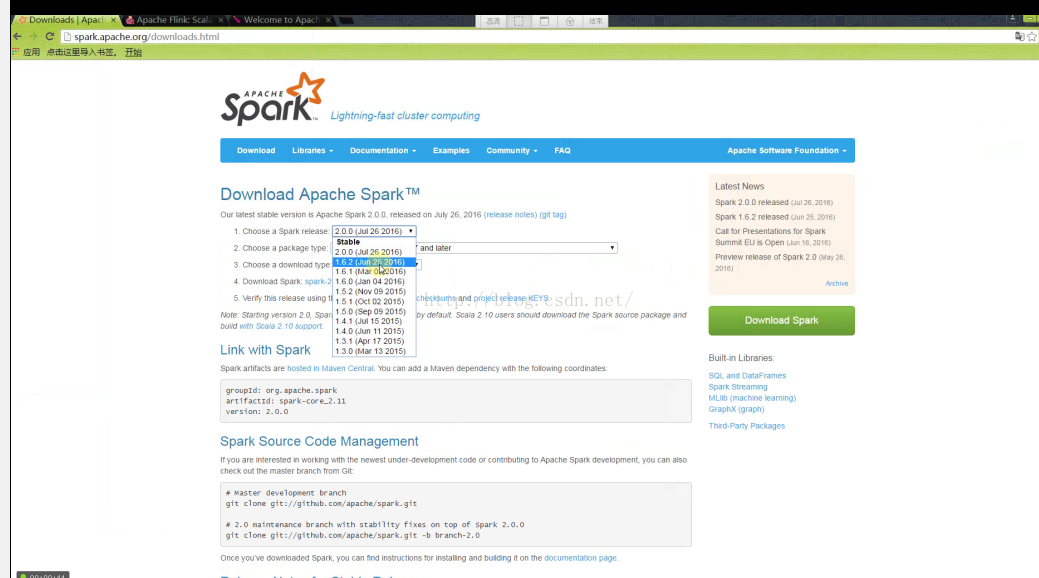This screenshot has height=578, width=1039.
Task: Close the Downloads | Apache Spark tab
Action: click(x=113, y=20)
